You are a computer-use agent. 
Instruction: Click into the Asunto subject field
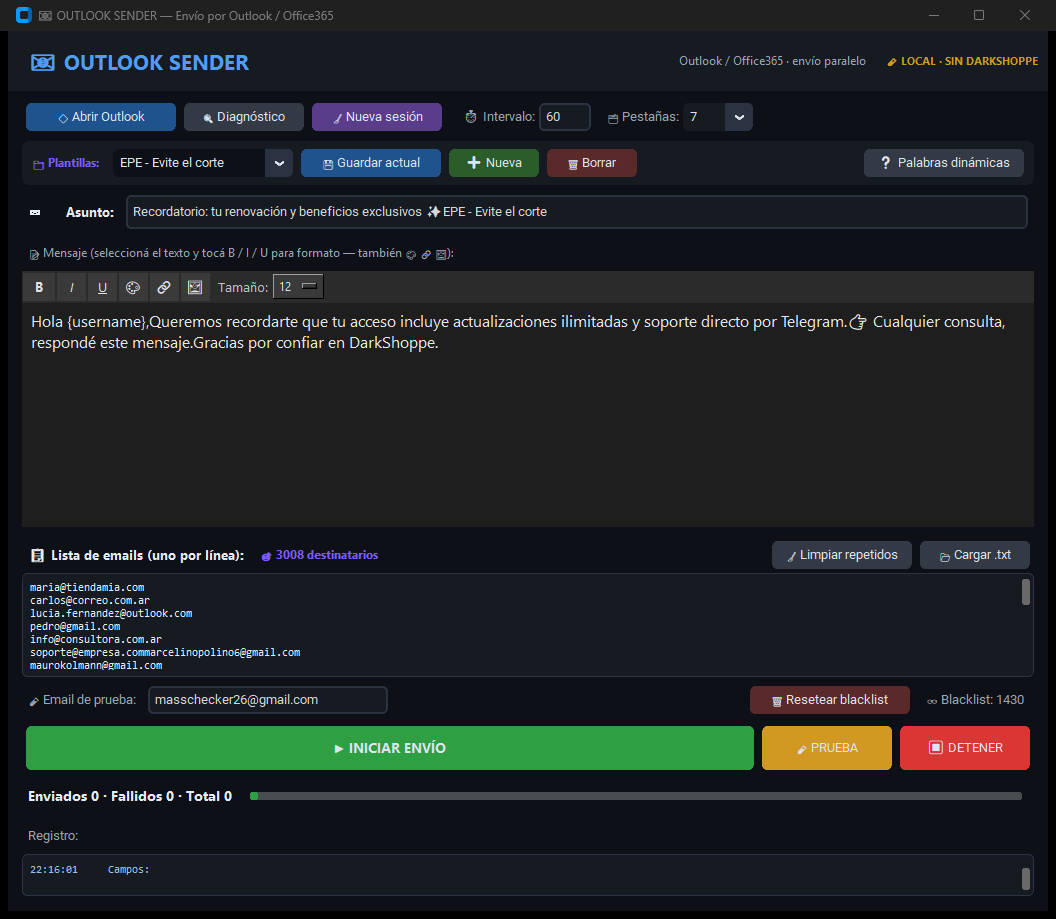(576, 212)
